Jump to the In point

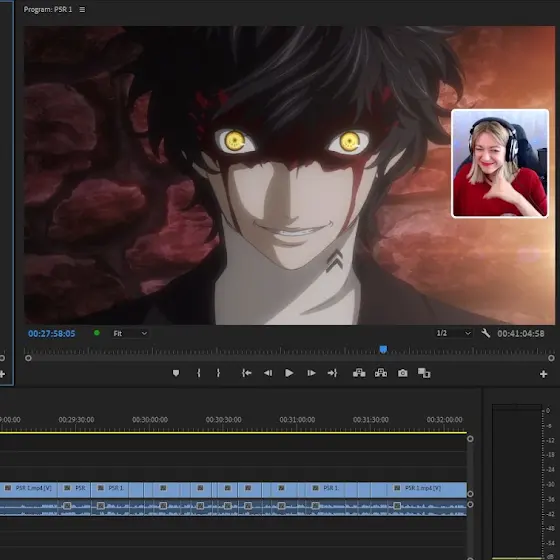point(246,373)
